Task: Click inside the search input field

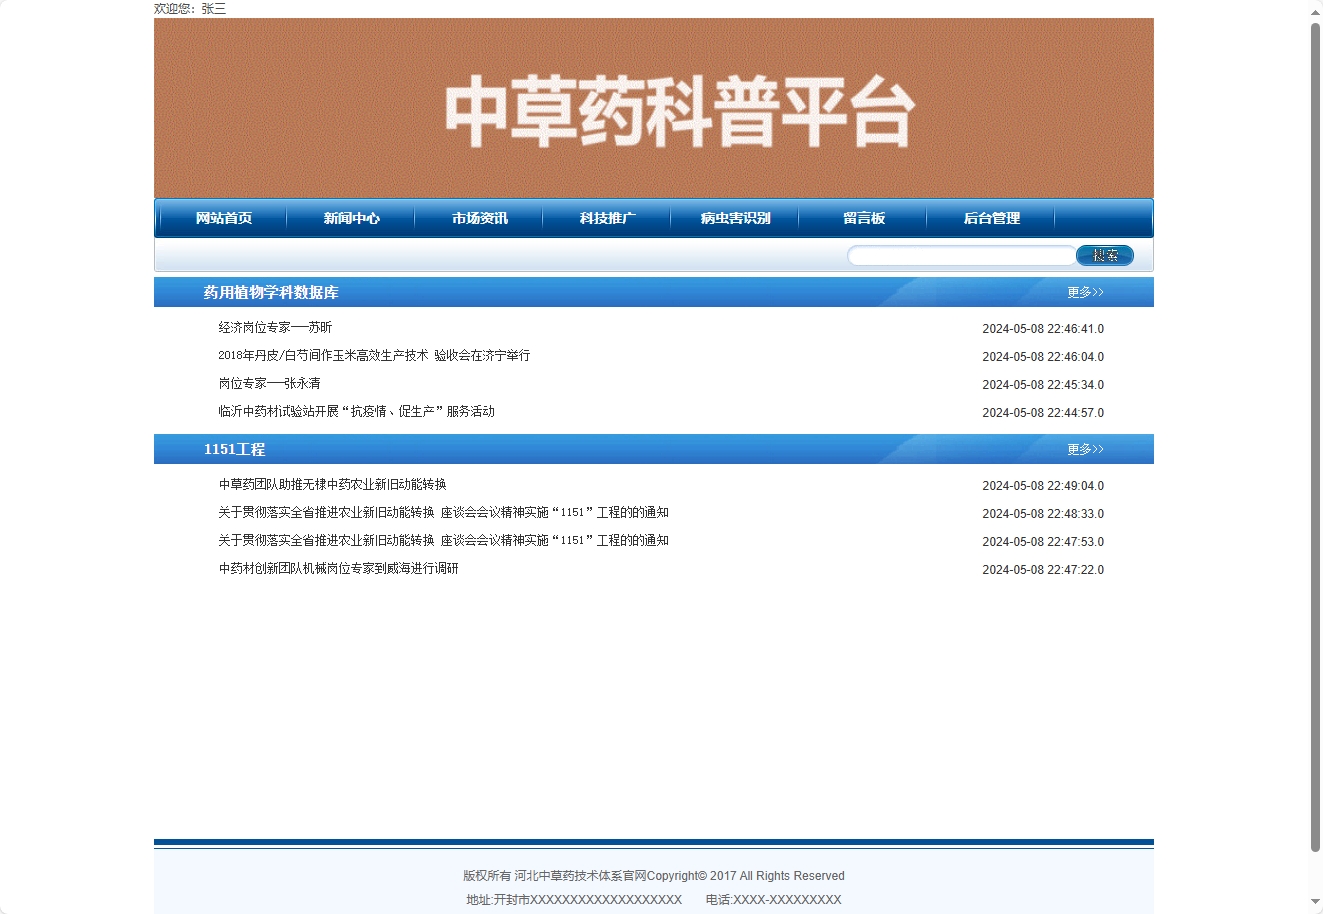Action: [960, 255]
